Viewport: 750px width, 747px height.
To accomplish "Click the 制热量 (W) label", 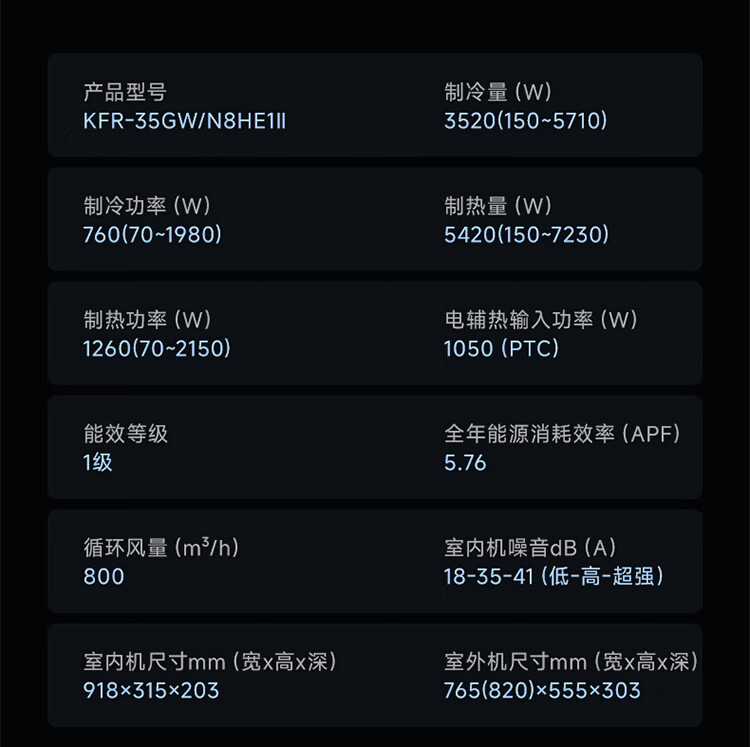I will [498, 207].
